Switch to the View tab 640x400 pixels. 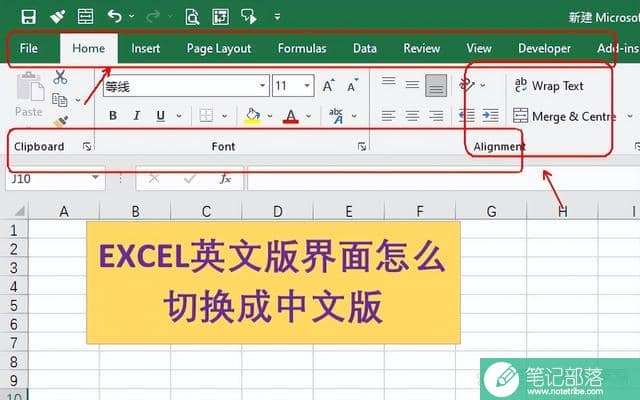click(x=479, y=49)
